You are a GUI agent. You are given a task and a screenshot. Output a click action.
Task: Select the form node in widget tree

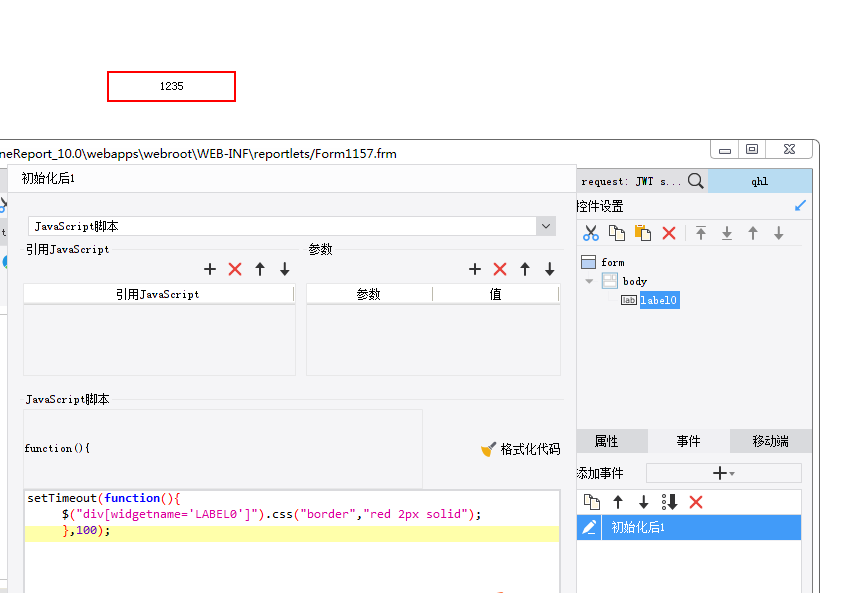[613, 262]
